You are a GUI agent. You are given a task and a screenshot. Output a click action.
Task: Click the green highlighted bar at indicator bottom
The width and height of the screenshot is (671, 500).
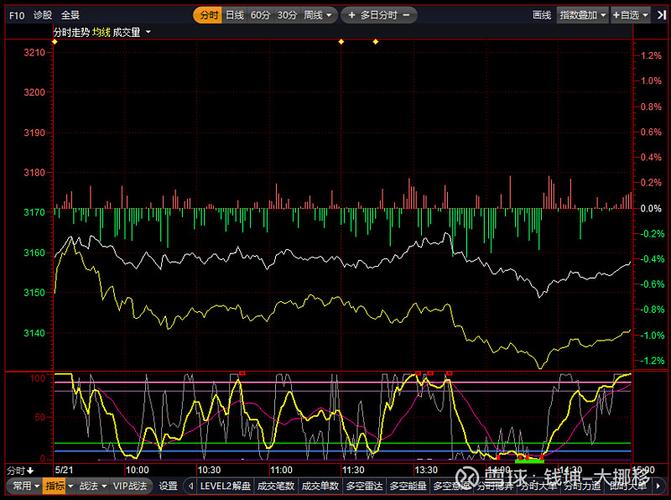tap(529, 461)
